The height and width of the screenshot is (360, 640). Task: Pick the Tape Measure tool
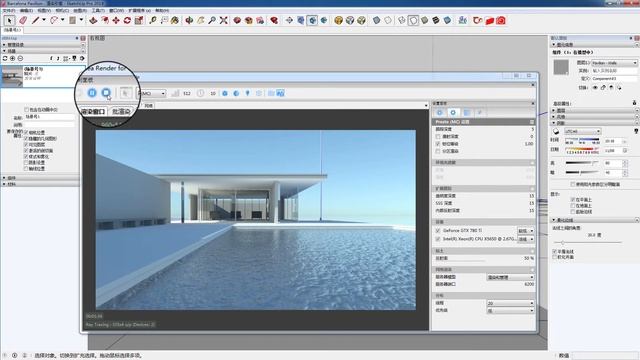coord(153,20)
